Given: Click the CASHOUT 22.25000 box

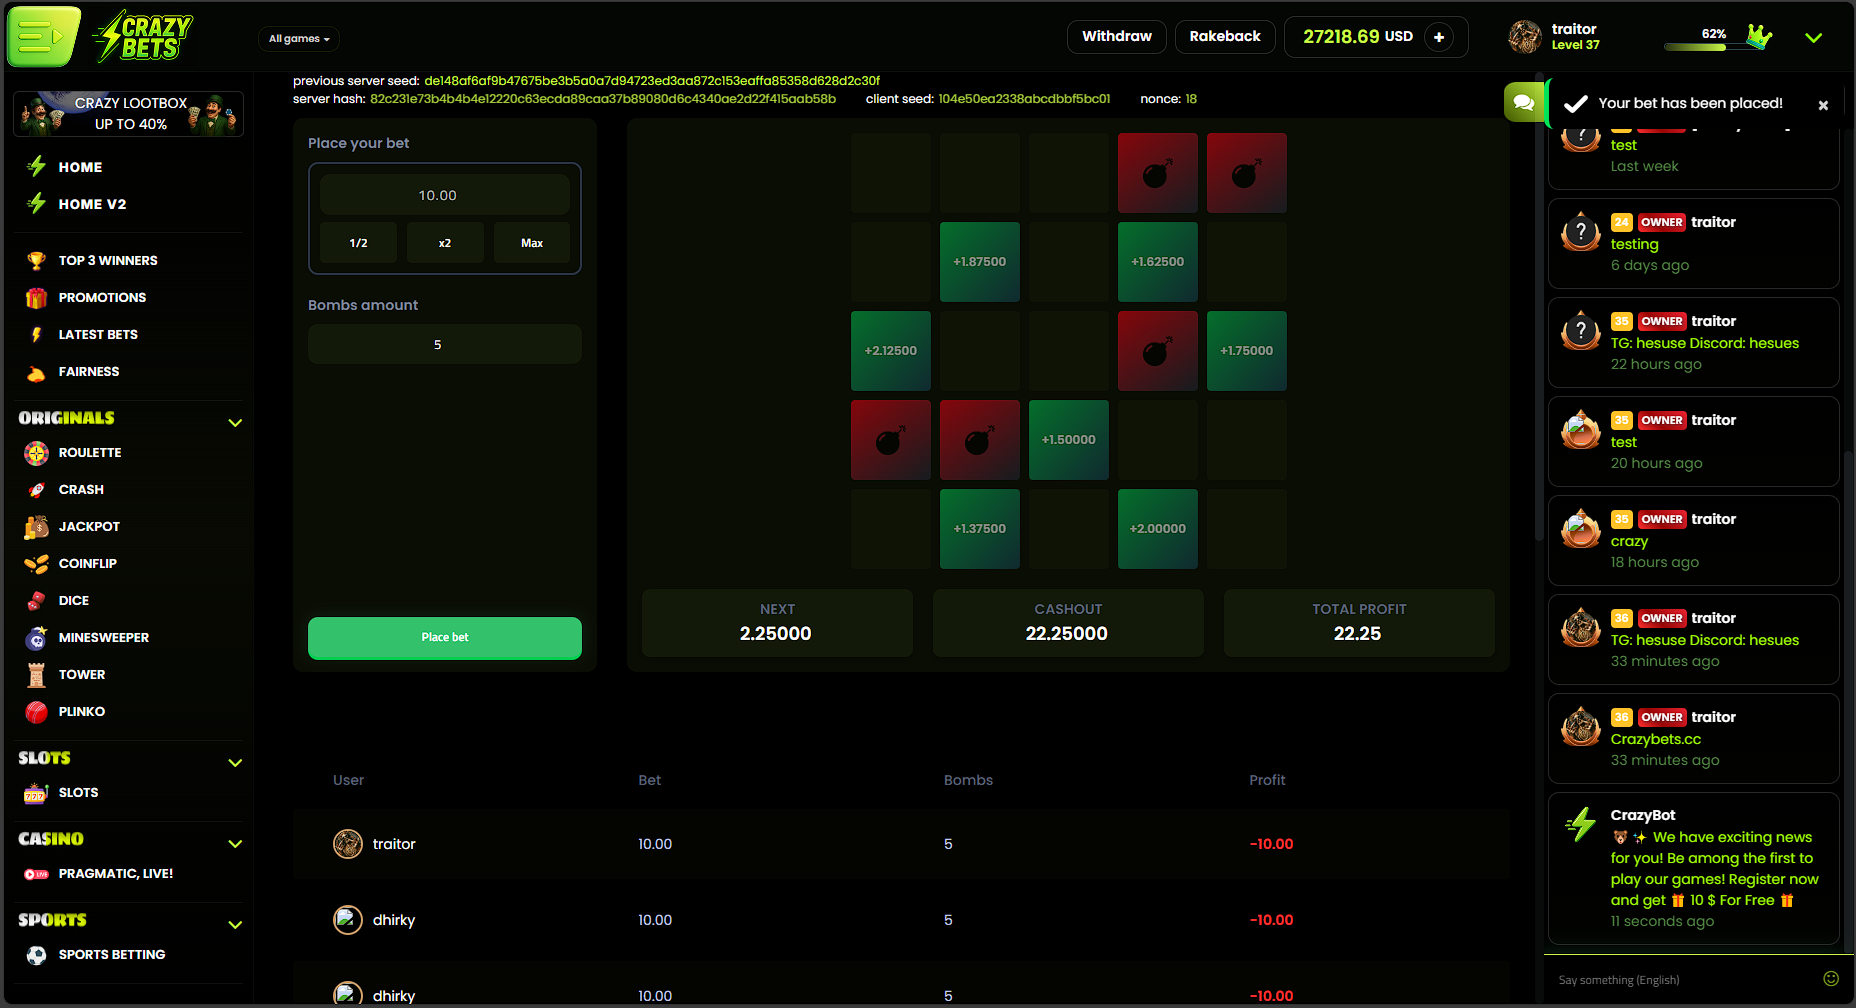Looking at the screenshot, I should pos(1068,623).
